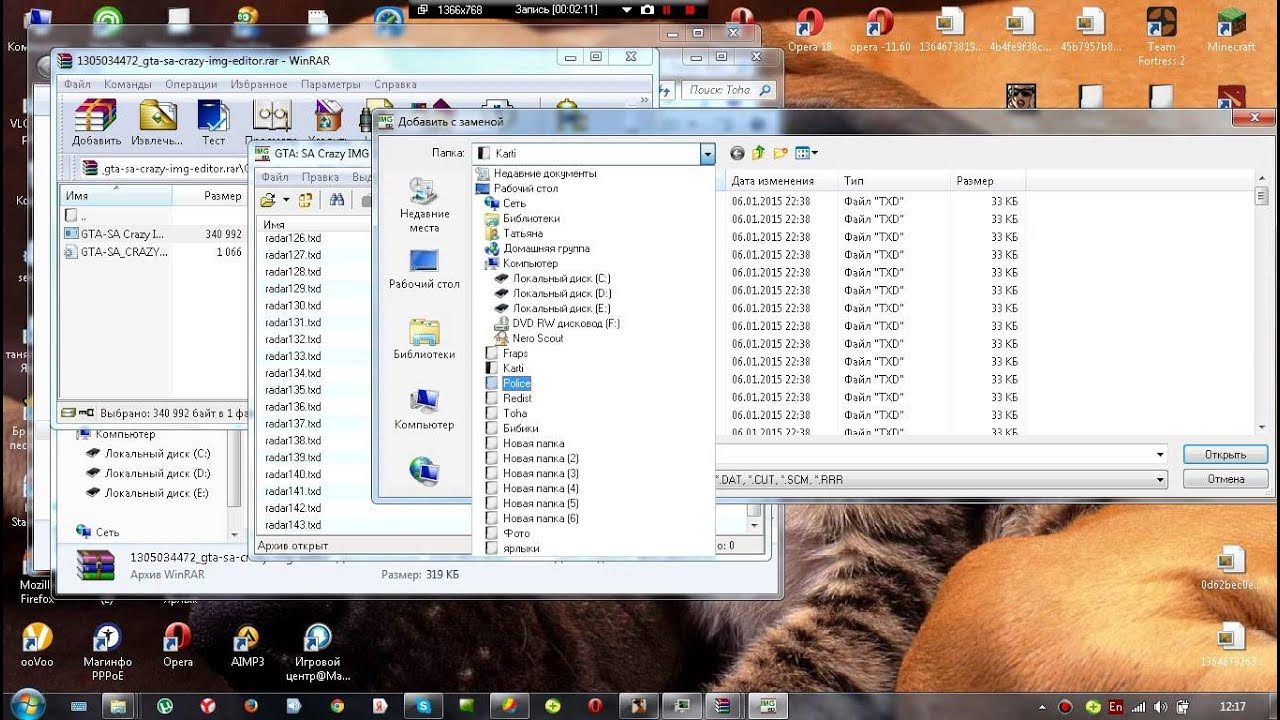The width and height of the screenshot is (1280, 720).
Task: Click the Удалить recycle icon in WinRAR
Action: (328, 115)
